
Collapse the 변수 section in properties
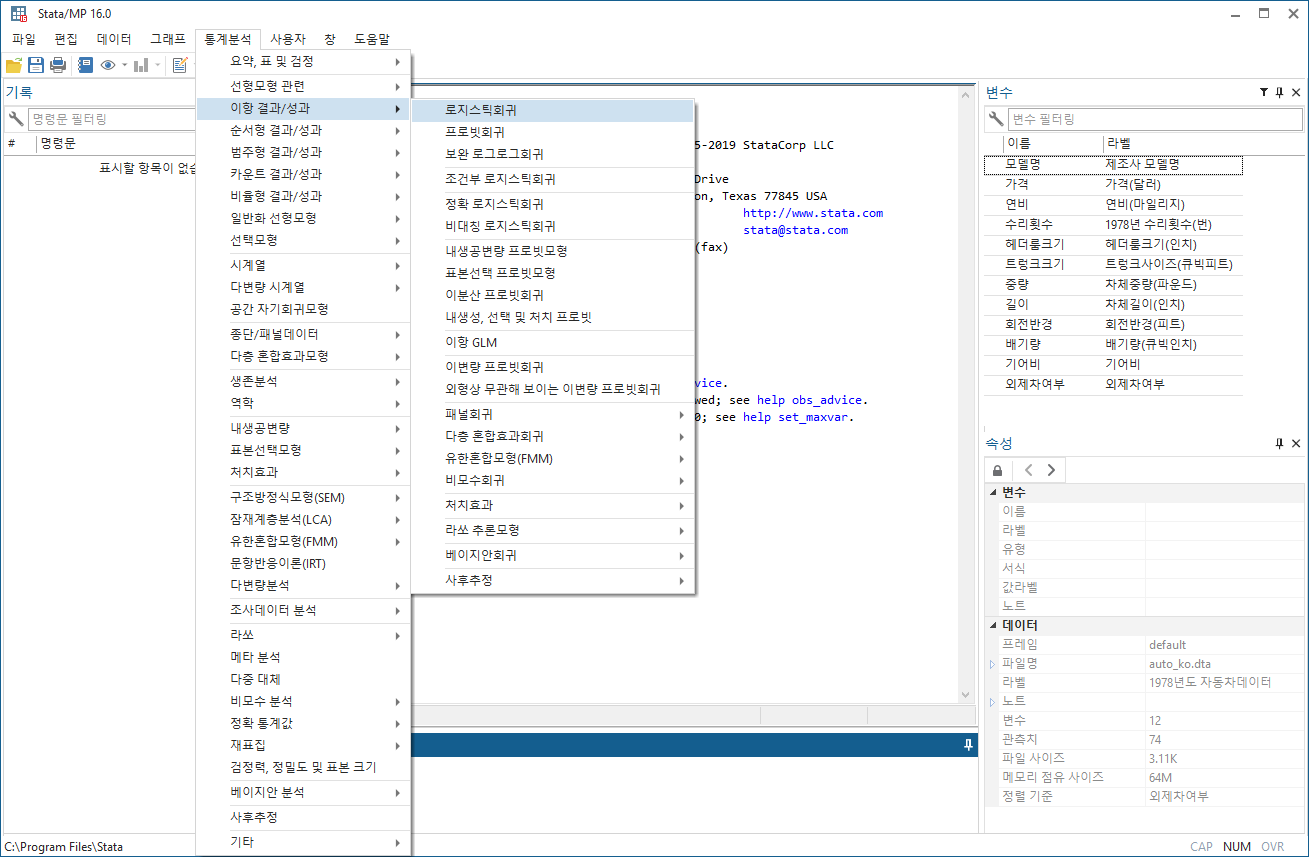tap(993, 492)
